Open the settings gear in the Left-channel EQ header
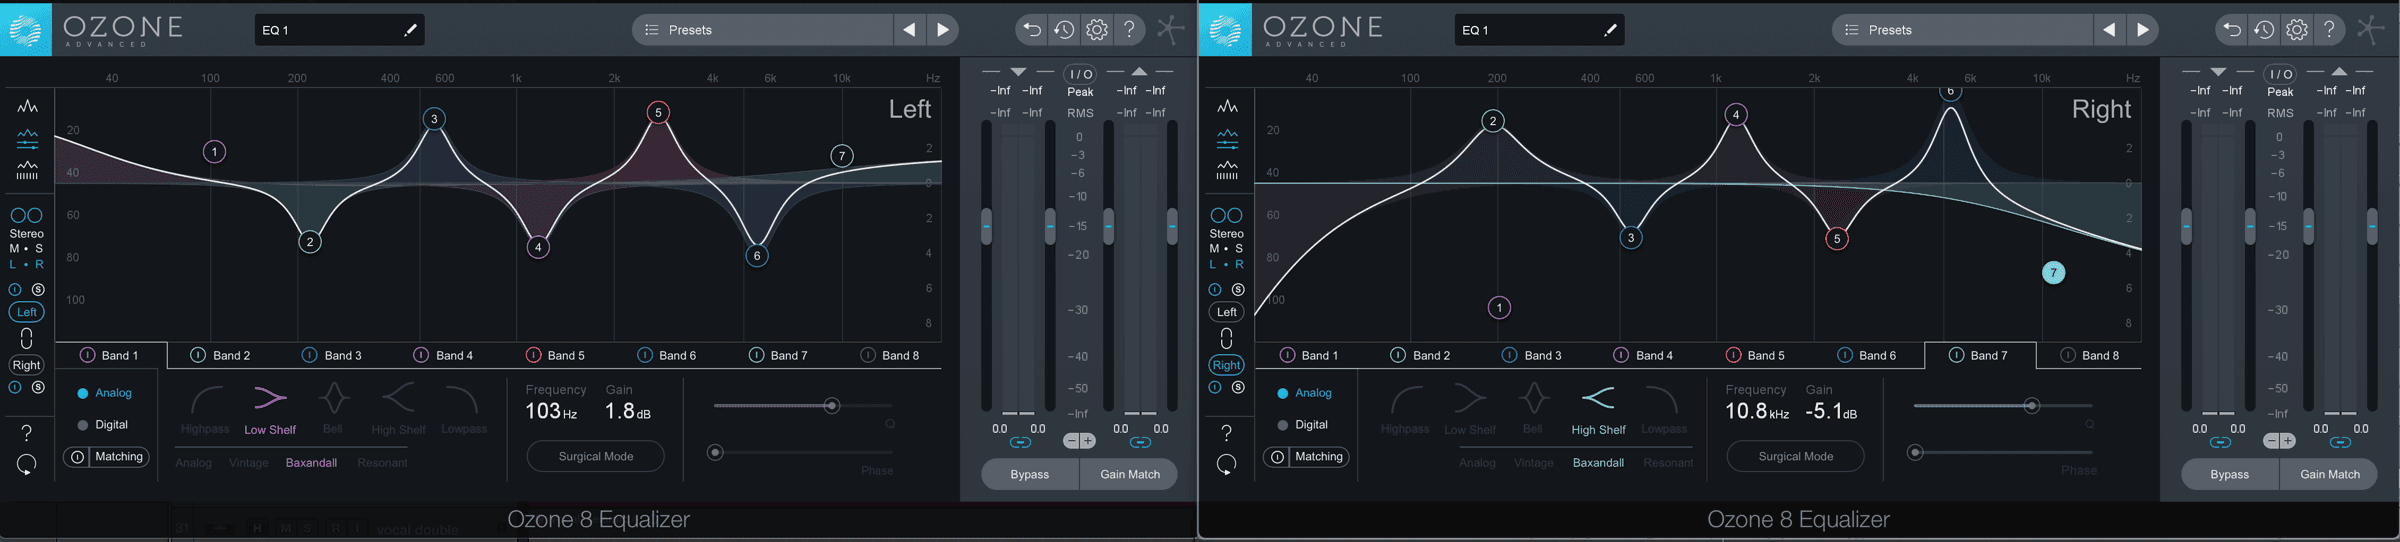 pyautogui.click(x=1097, y=30)
